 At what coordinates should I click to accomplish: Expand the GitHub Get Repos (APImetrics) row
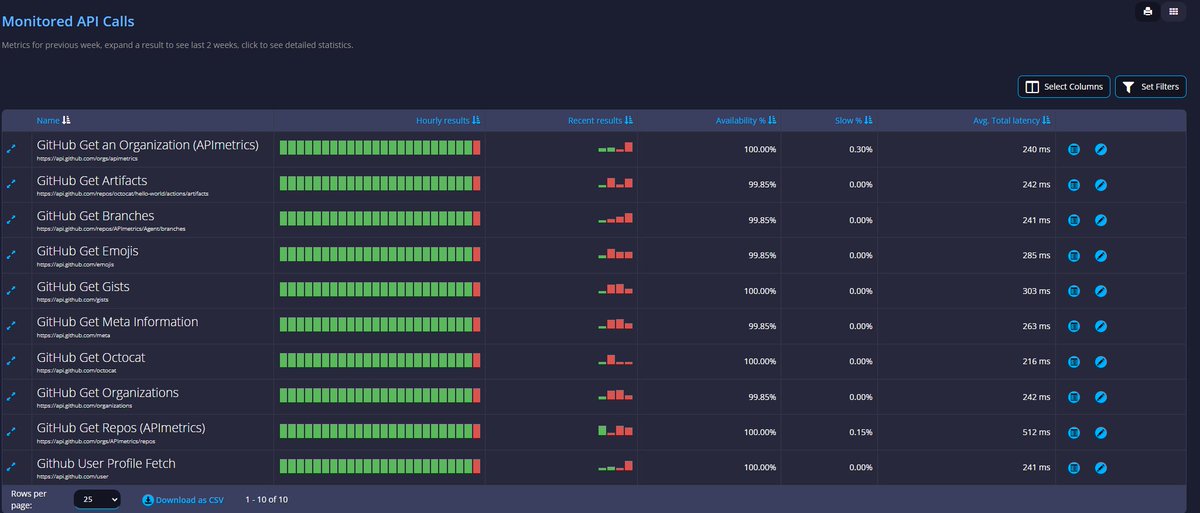12,433
